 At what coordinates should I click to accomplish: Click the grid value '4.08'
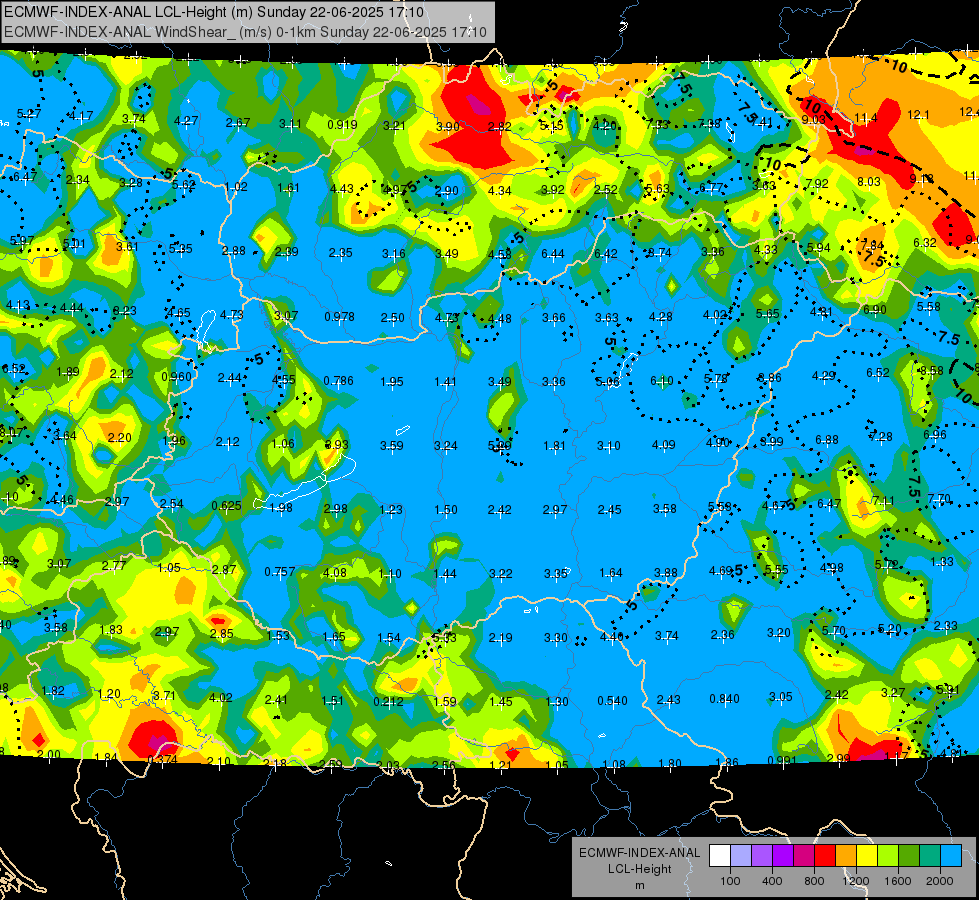pyautogui.click(x=335, y=573)
